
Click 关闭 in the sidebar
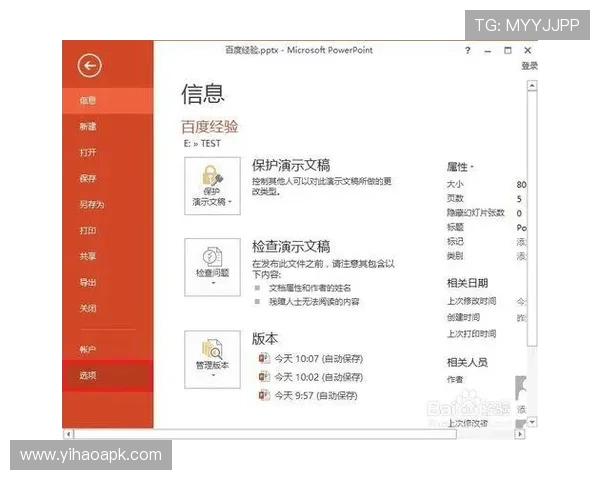pyautogui.click(x=108, y=308)
